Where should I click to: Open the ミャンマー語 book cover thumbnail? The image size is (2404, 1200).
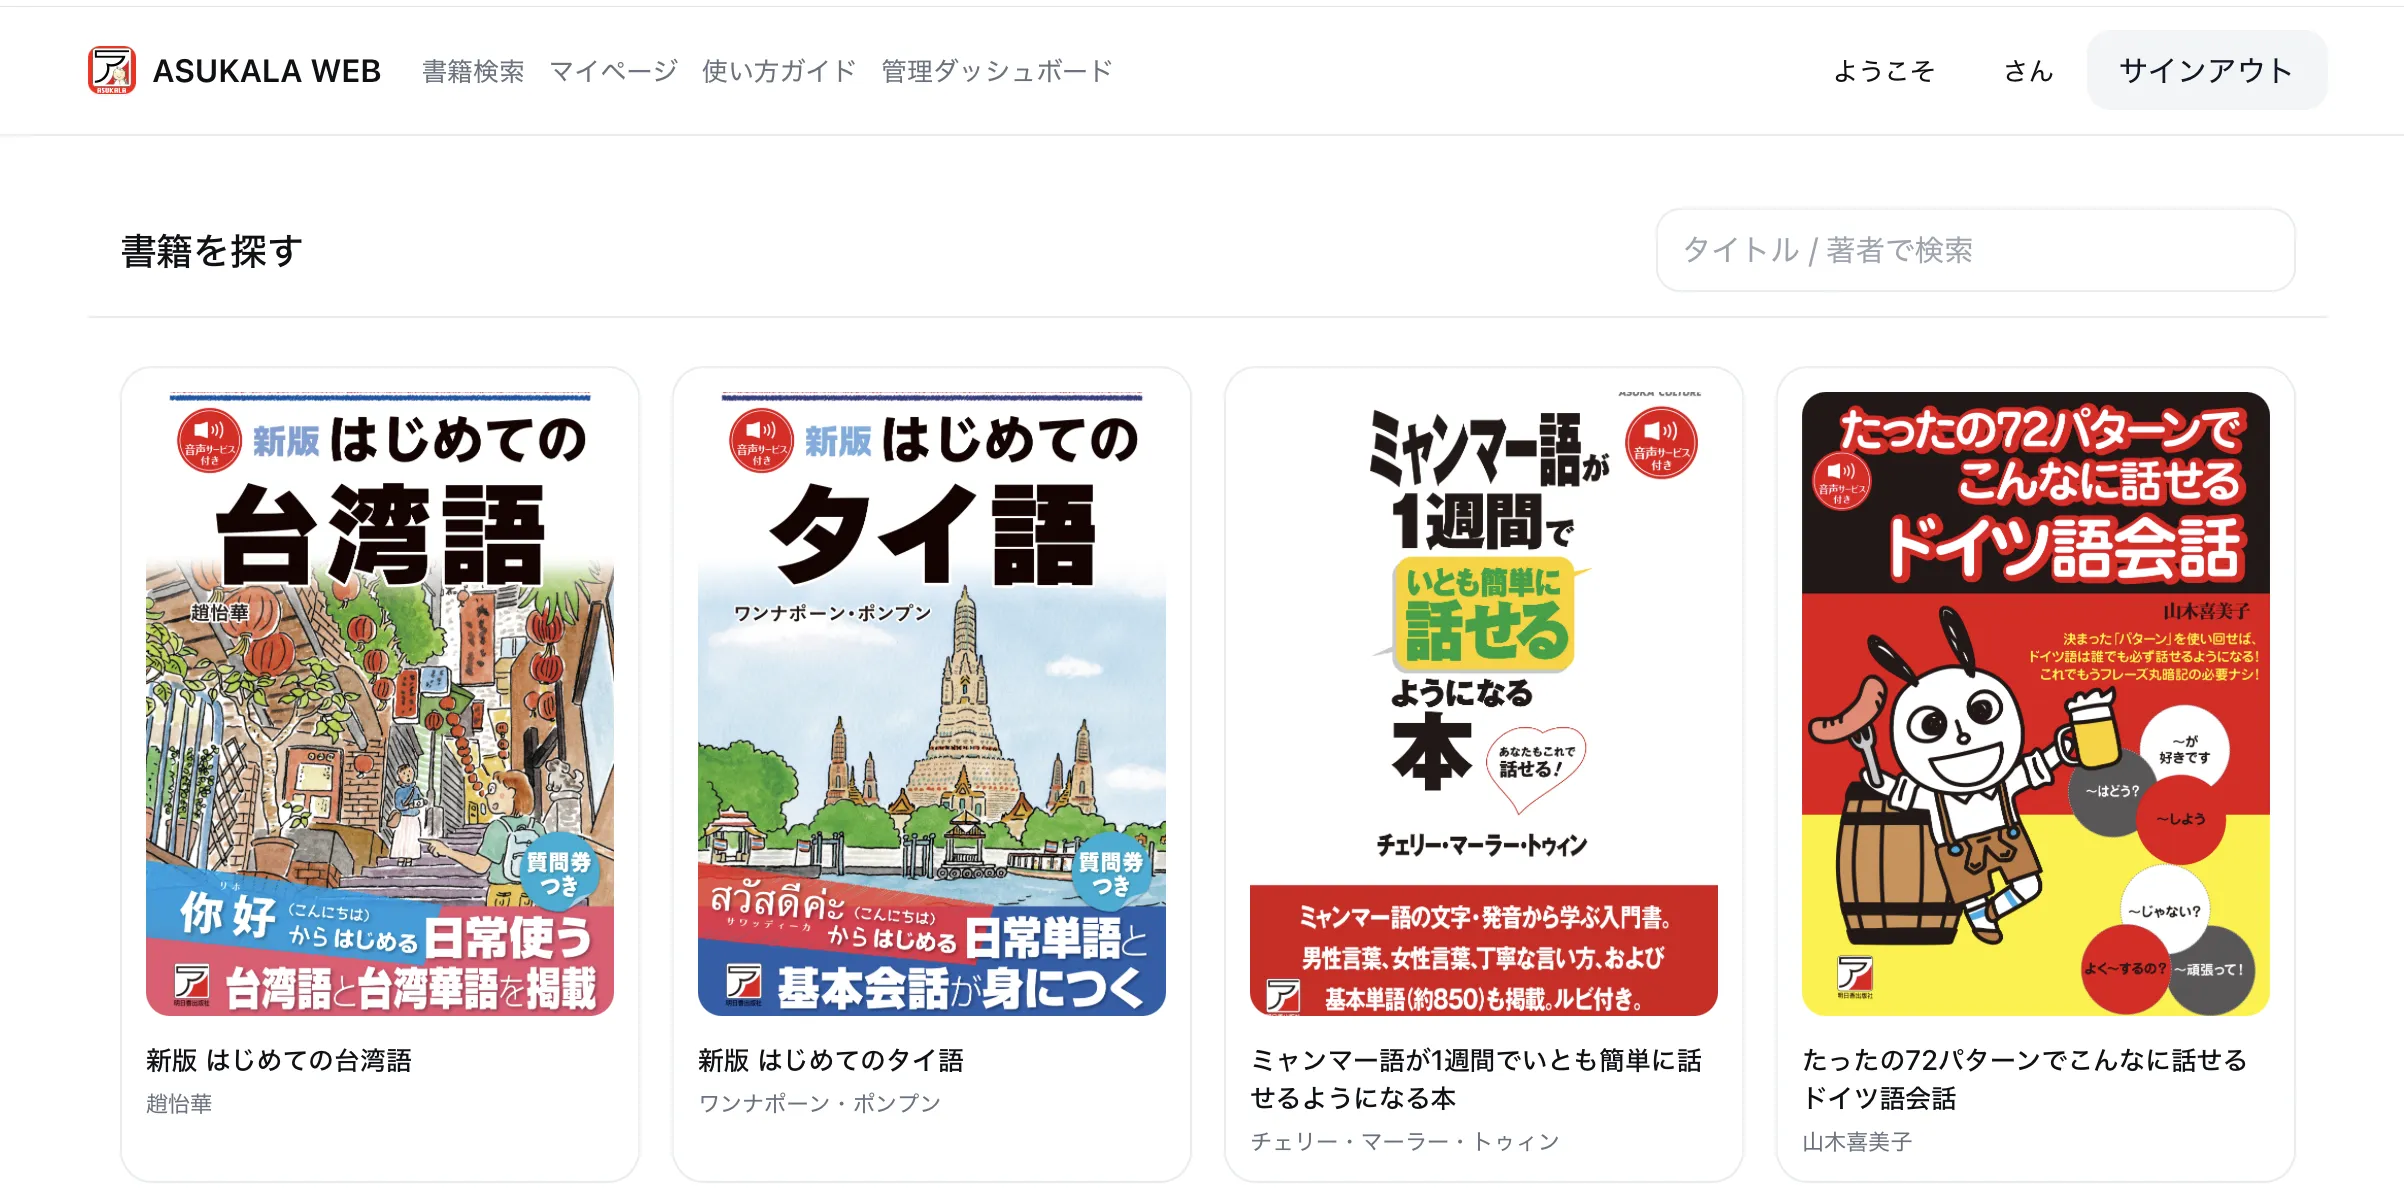click(1484, 704)
